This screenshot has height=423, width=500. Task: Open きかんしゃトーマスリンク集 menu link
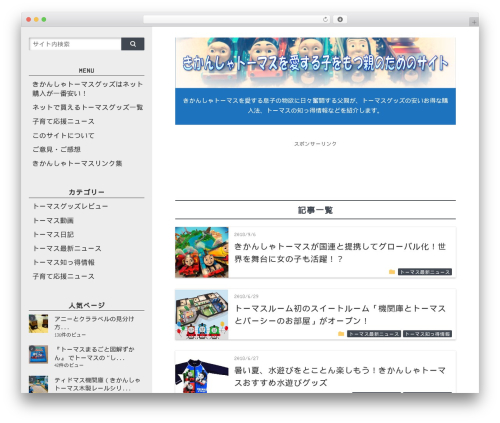[x=77, y=163]
